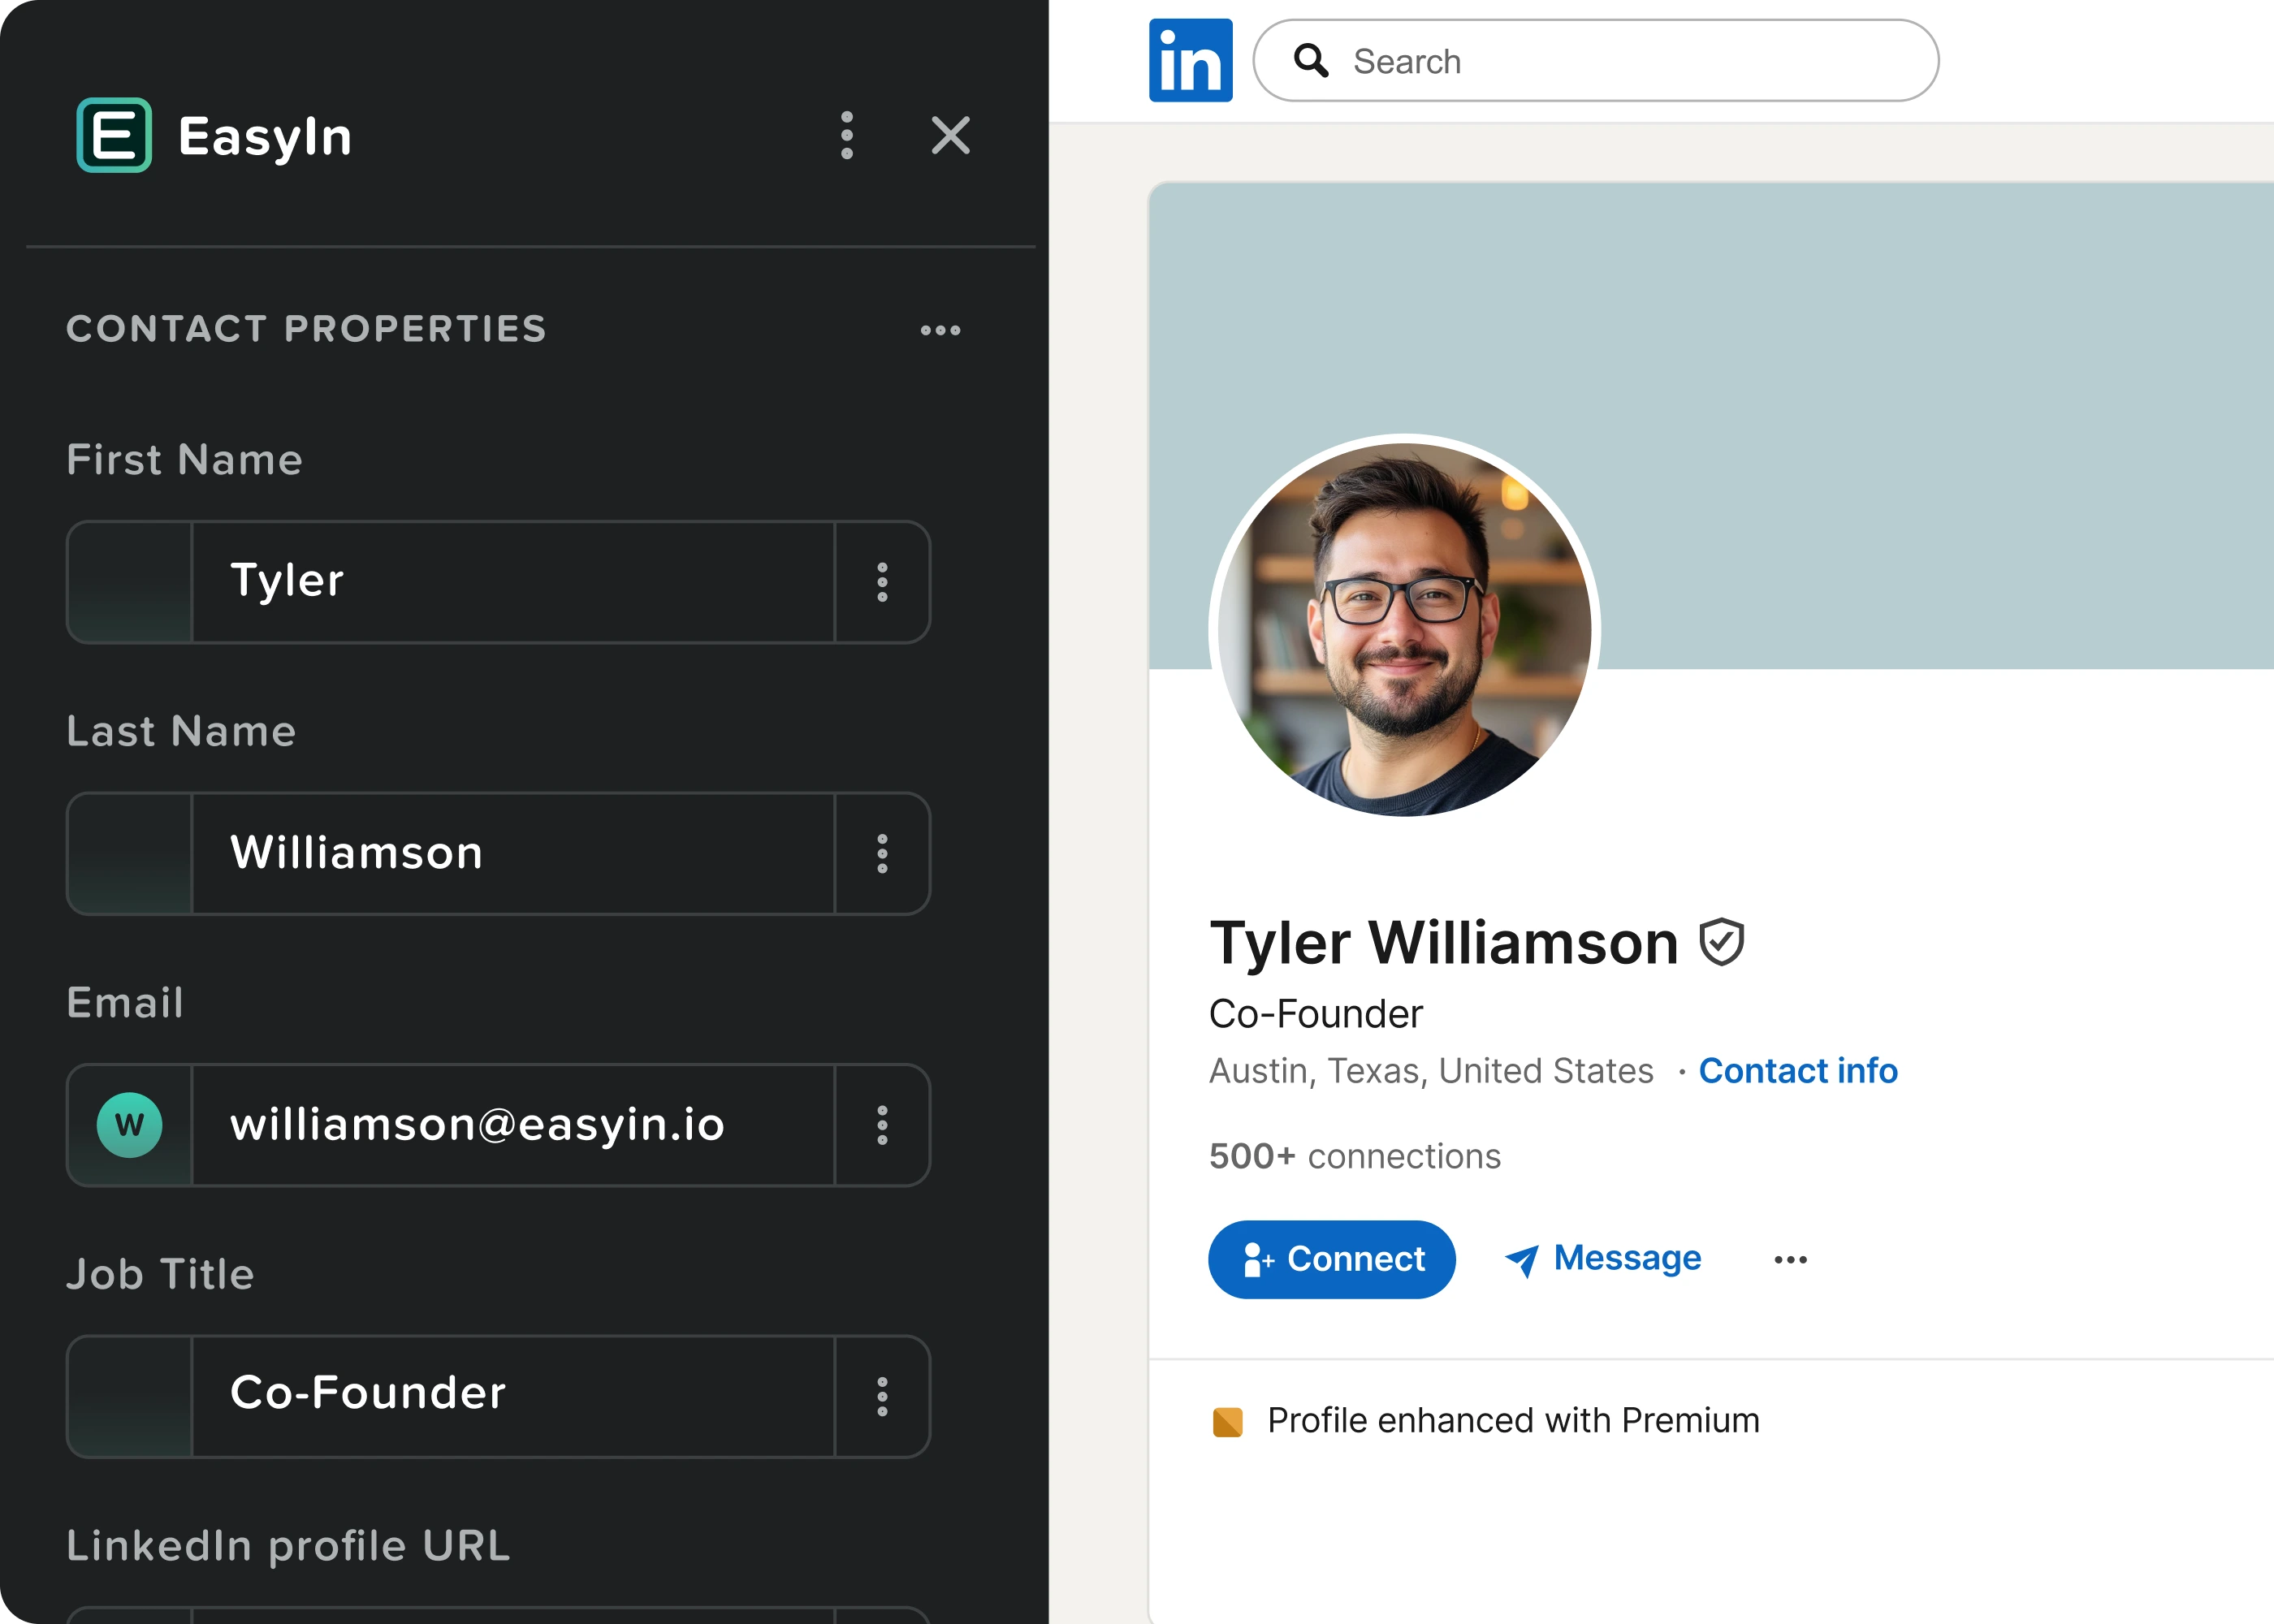The image size is (2274, 1624).
Task: Open the EasyIn panel vertical dots menu
Action: 847,135
